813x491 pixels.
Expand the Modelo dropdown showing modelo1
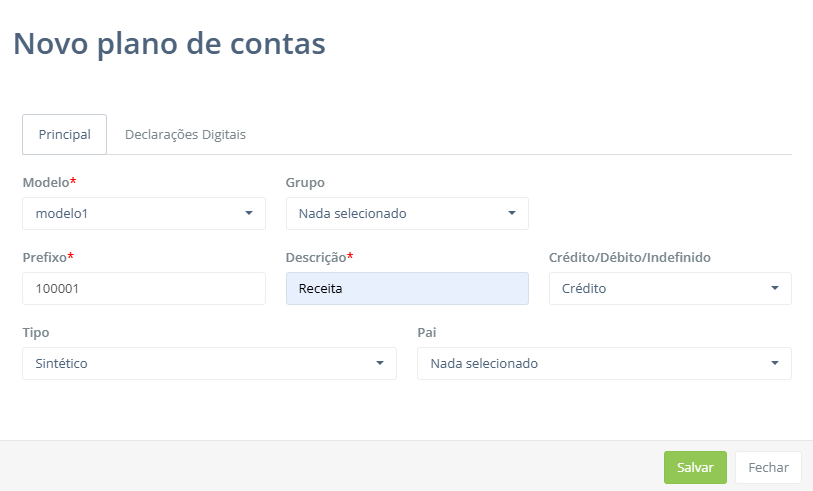pos(143,213)
